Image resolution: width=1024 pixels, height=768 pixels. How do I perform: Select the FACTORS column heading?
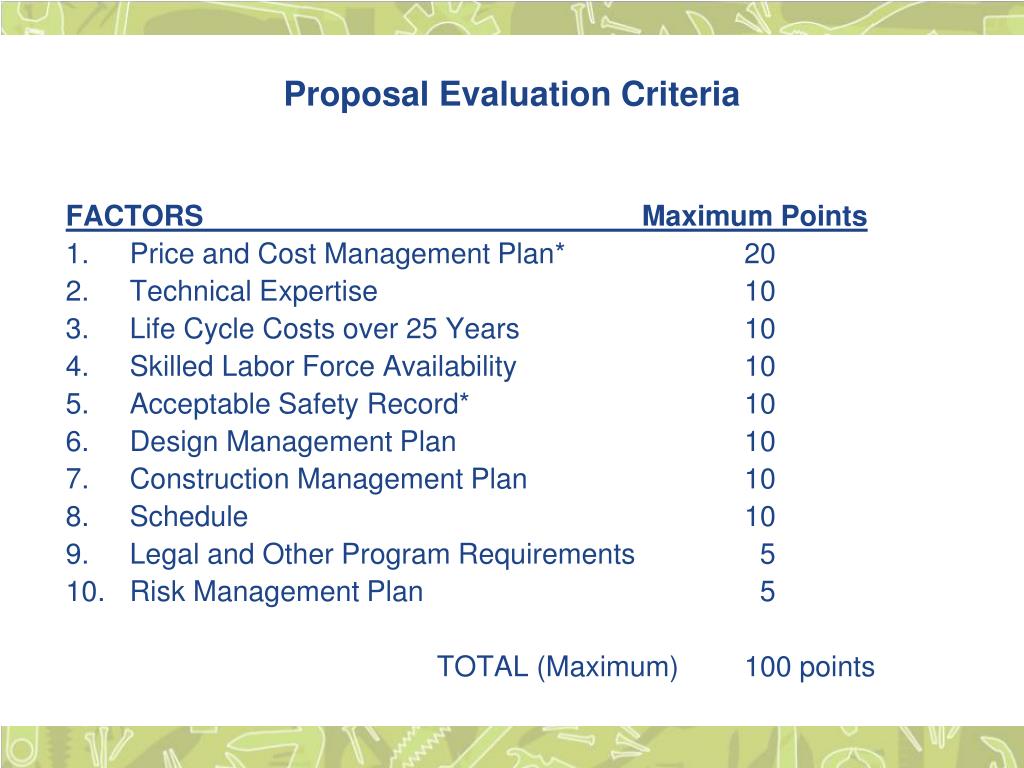click(x=135, y=216)
